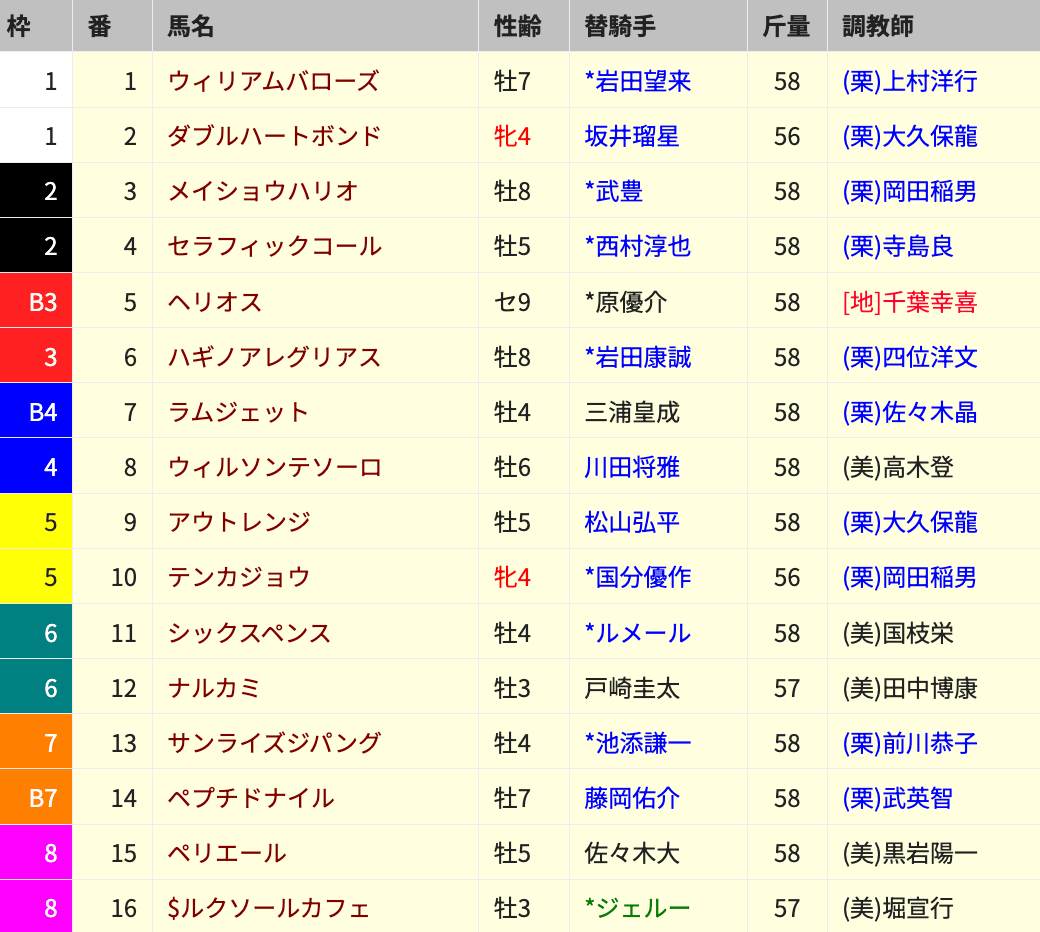The height and width of the screenshot is (932, 1040).
Task: Click horse name ダブルハートボンド
Action: coord(274,136)
